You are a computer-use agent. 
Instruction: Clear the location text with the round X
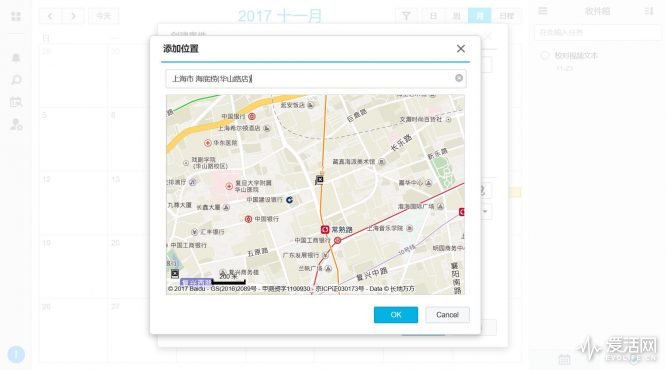pyautogui.click(x=459, y=78)
